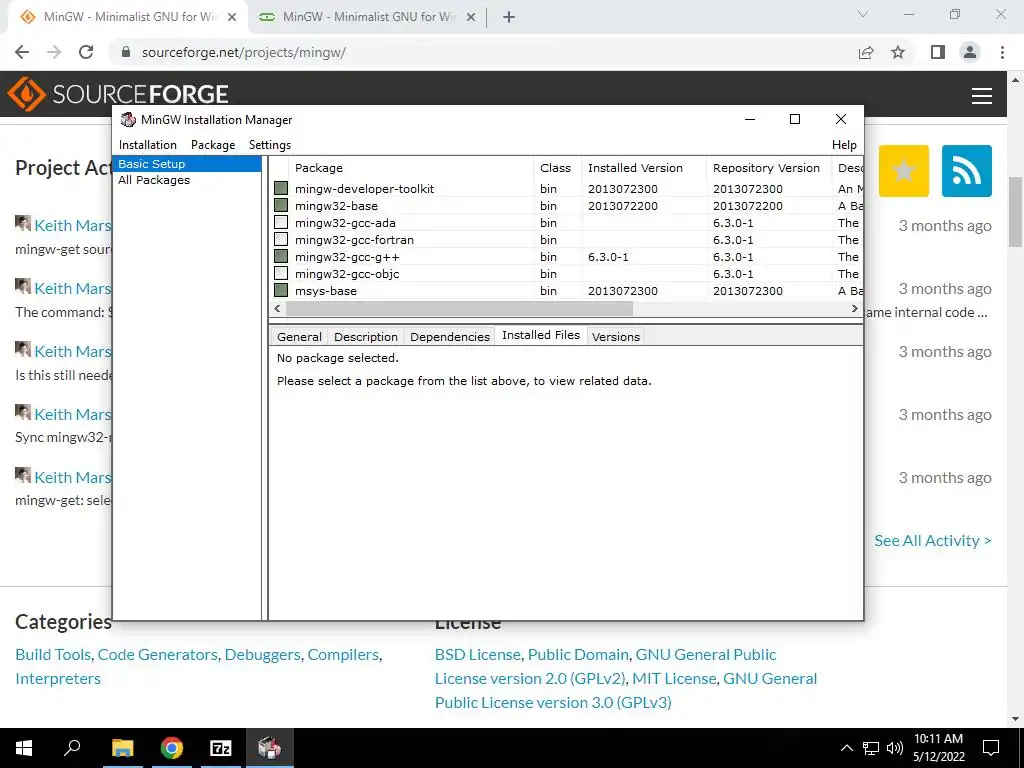Open File Explorer from the taskbar
Image resolution: width=1024 pixels, height=768 pixels.
(122, 748)
